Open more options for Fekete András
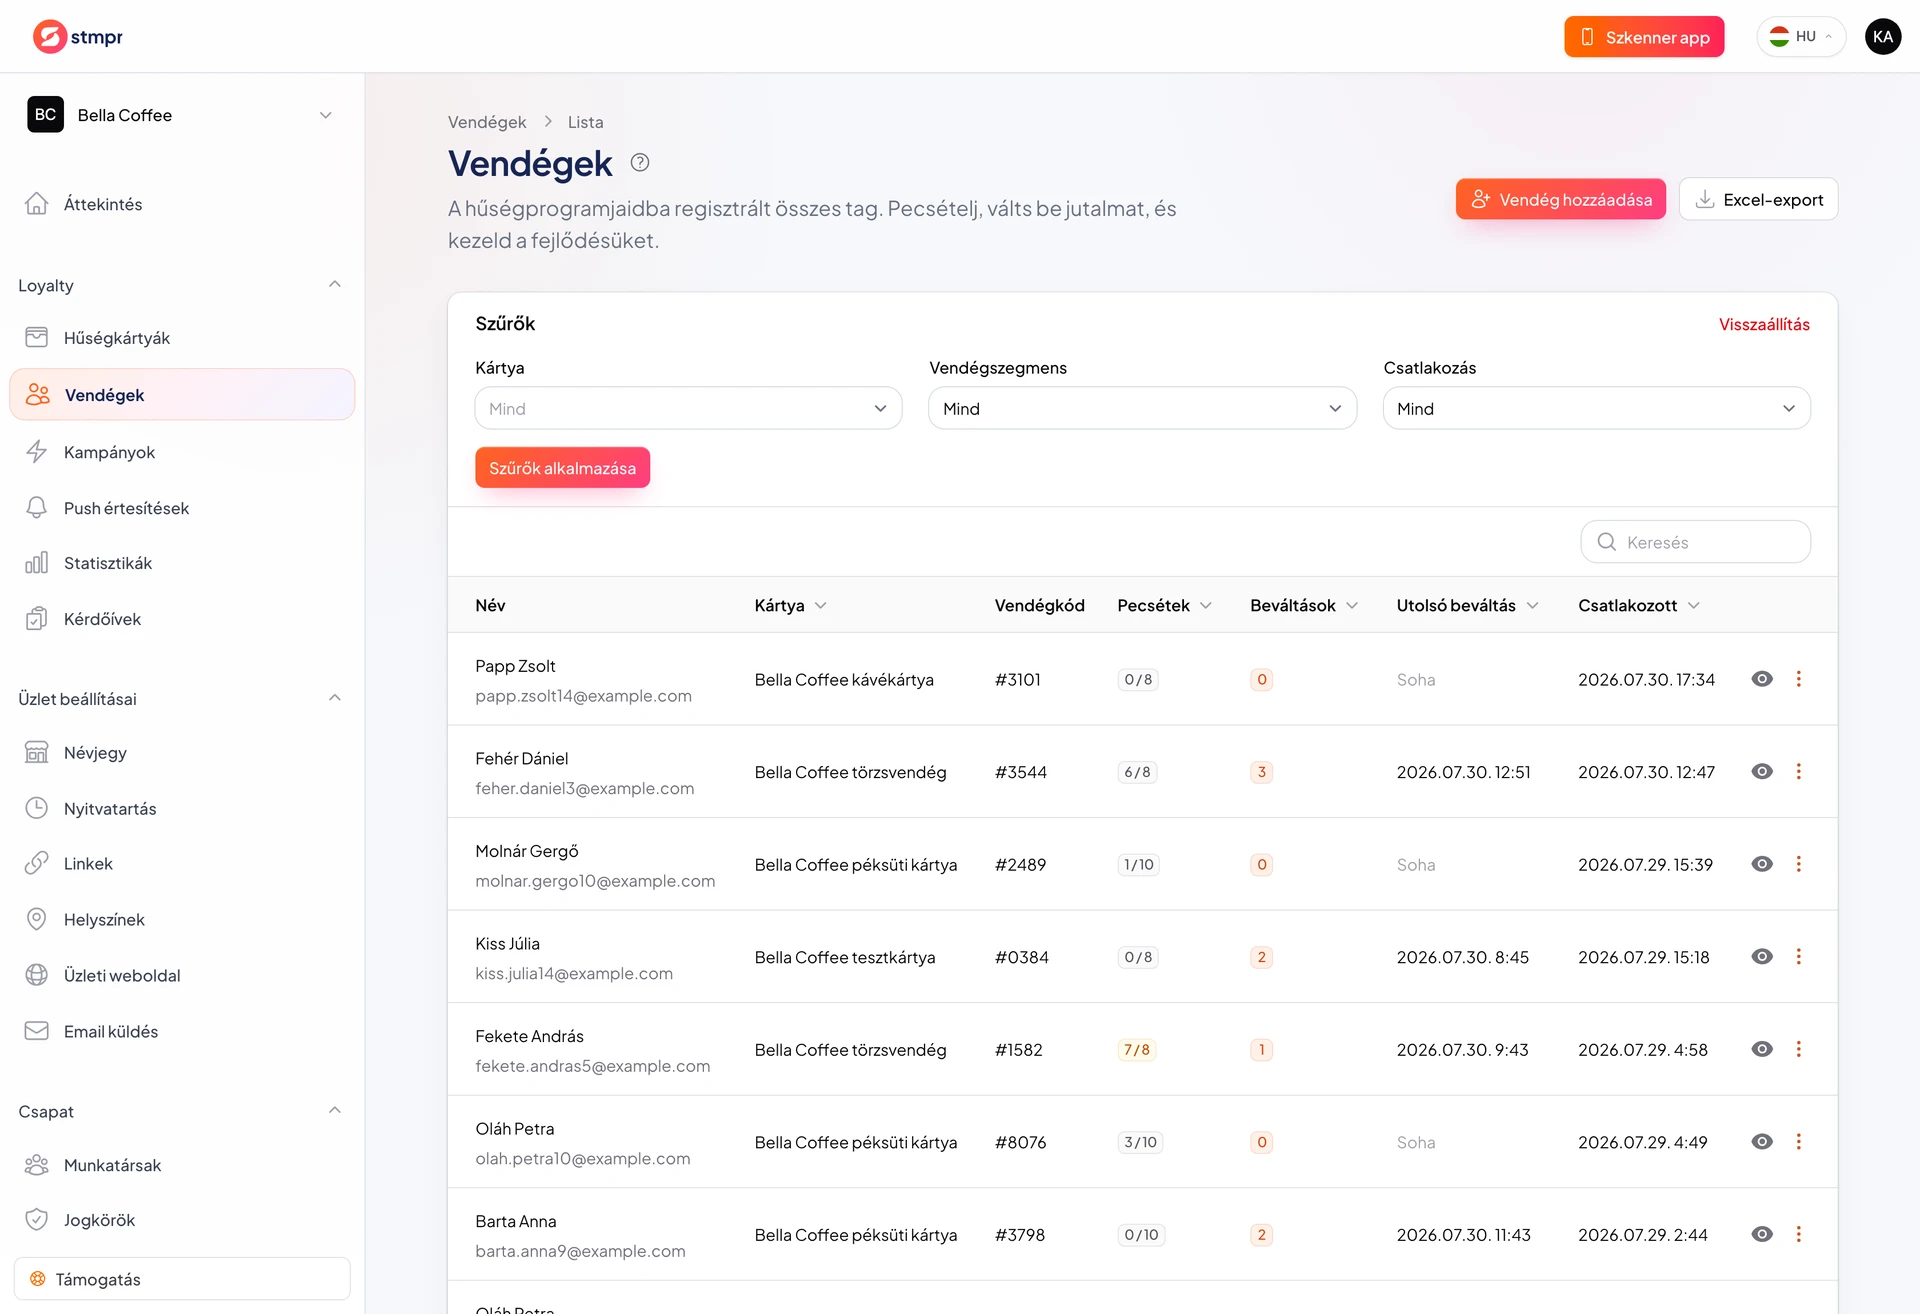 [1798, 1049]
